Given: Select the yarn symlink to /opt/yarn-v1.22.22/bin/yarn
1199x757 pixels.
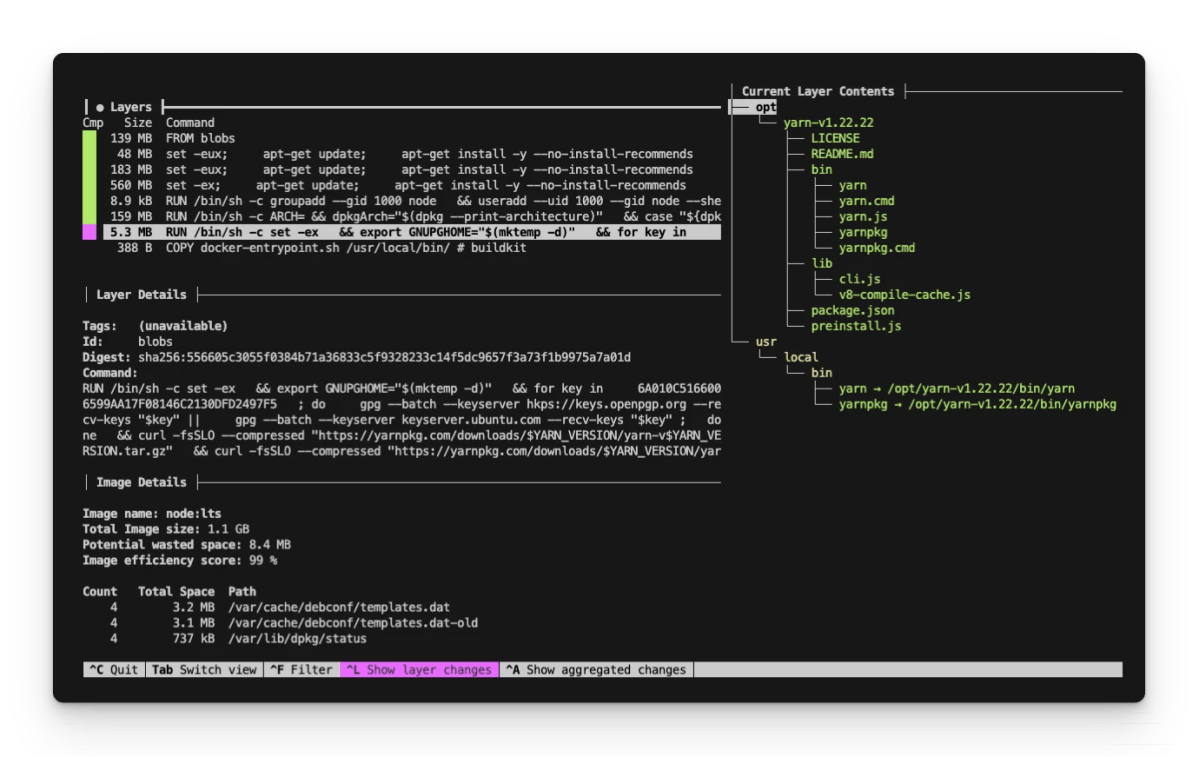Looking at the screenshot, I should pyautogui.click(x=957, y=388).
